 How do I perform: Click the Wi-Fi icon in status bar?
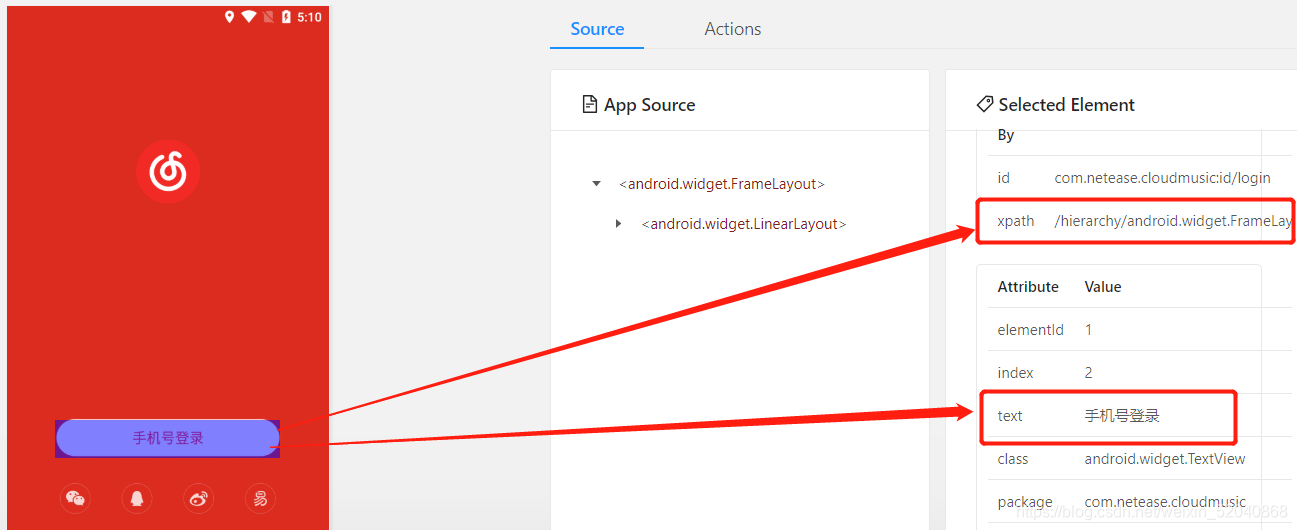tap(249, 17)
